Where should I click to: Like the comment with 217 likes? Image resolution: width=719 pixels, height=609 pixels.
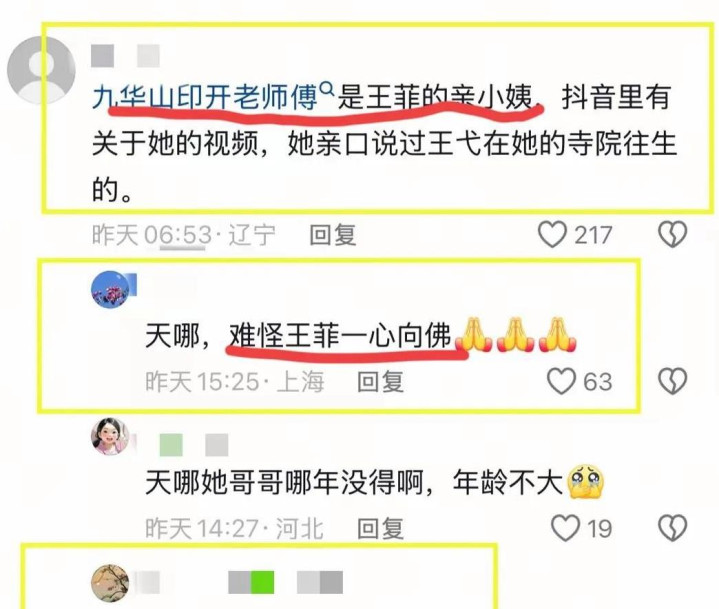coord(552,234)
